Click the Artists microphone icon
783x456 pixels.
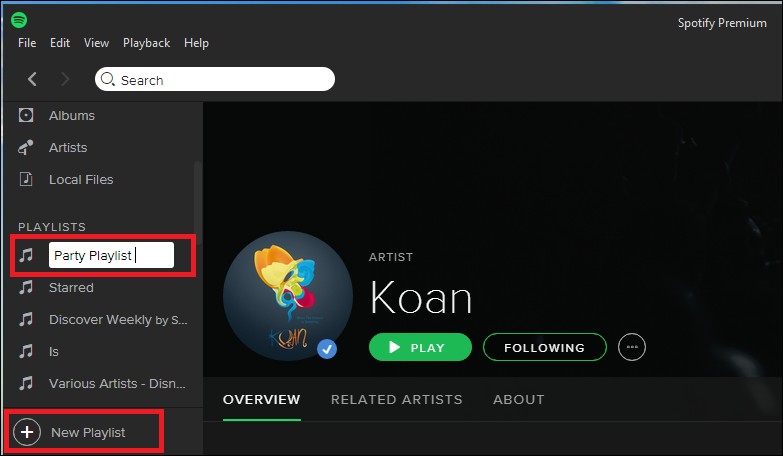pos(26,147)
